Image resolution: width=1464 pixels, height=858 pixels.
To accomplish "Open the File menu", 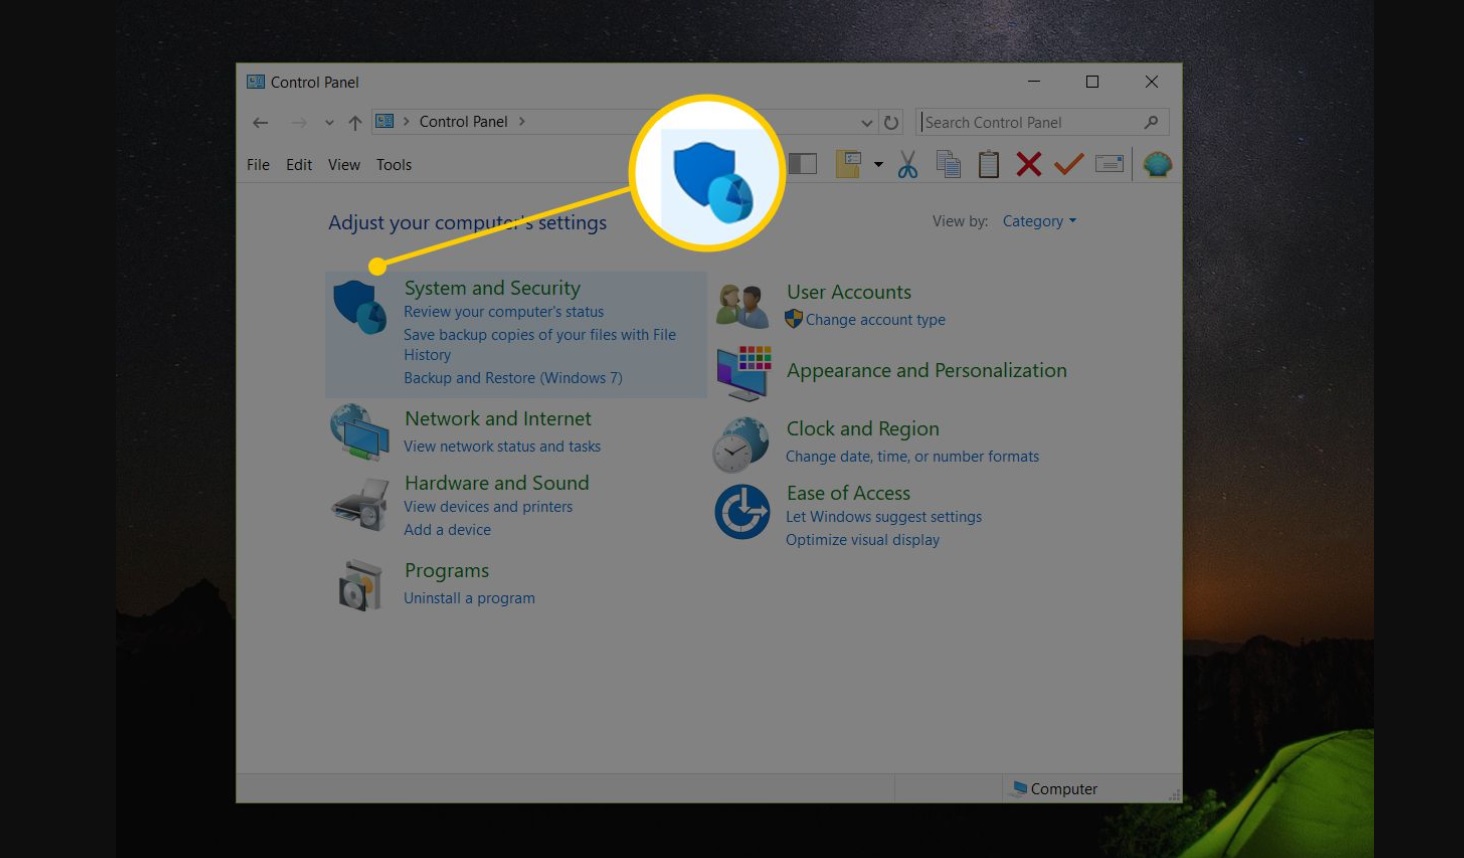I will click(x=258, y=164).
